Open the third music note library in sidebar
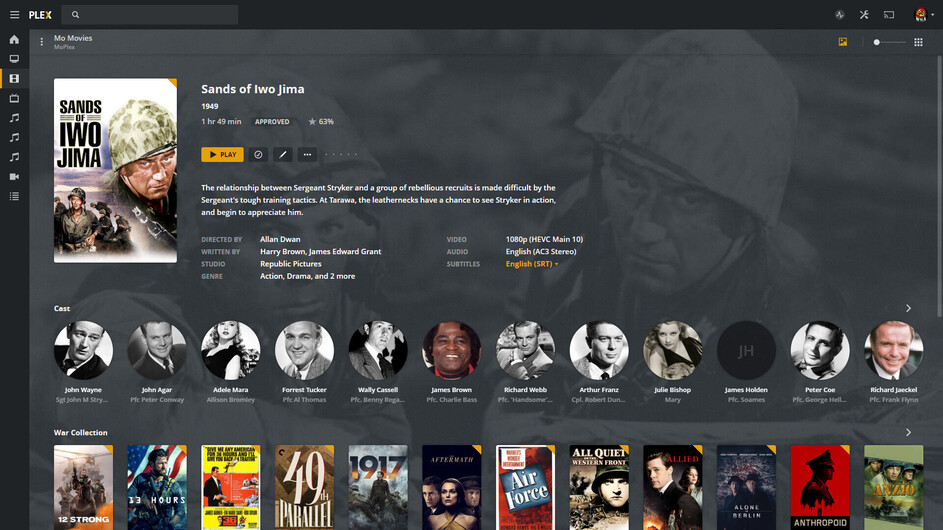The height and width of the screenshot is (530, 943). point(14,157)
